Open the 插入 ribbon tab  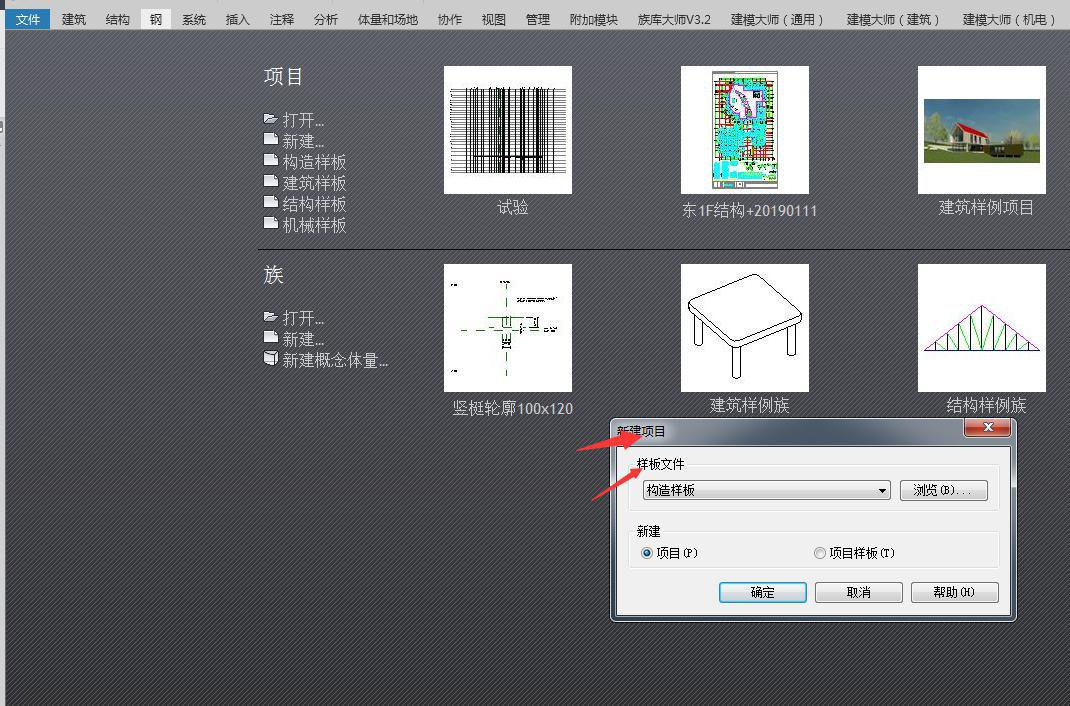(x=237, y=19)
